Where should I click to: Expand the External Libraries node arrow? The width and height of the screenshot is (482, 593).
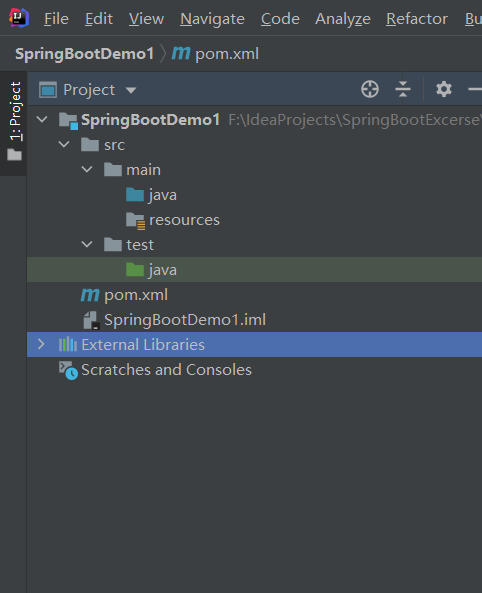pos(41,345)
